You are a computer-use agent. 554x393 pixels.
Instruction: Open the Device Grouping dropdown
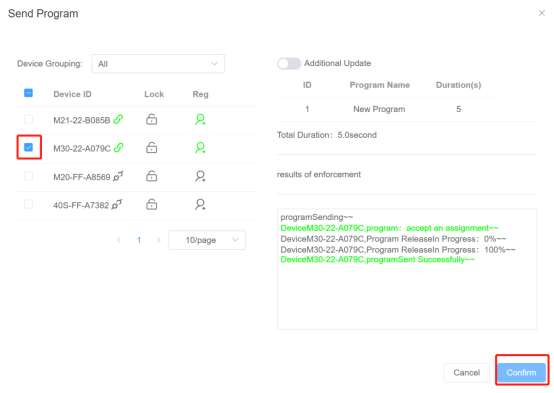click(x=158, y=64)
